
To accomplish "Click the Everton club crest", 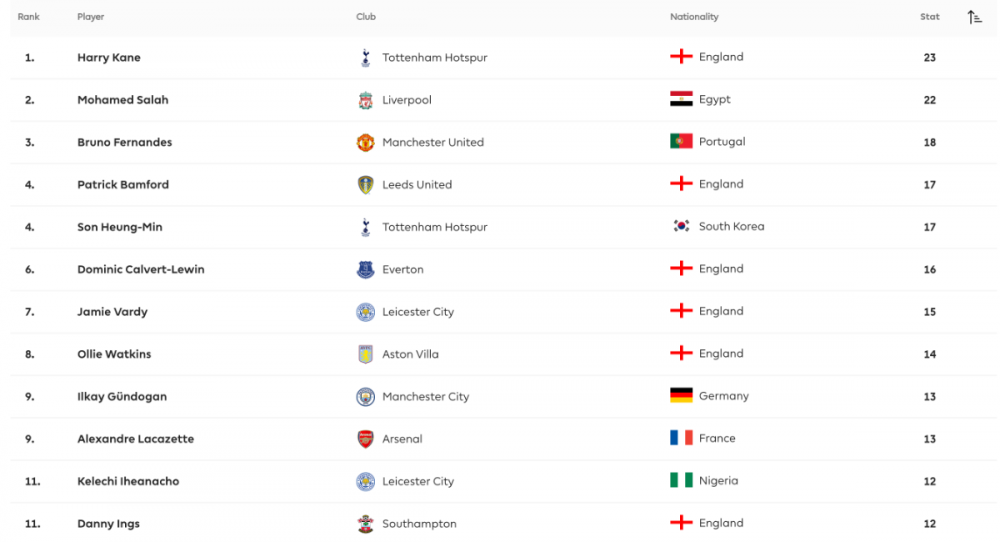I will click(x=365, y=270).
